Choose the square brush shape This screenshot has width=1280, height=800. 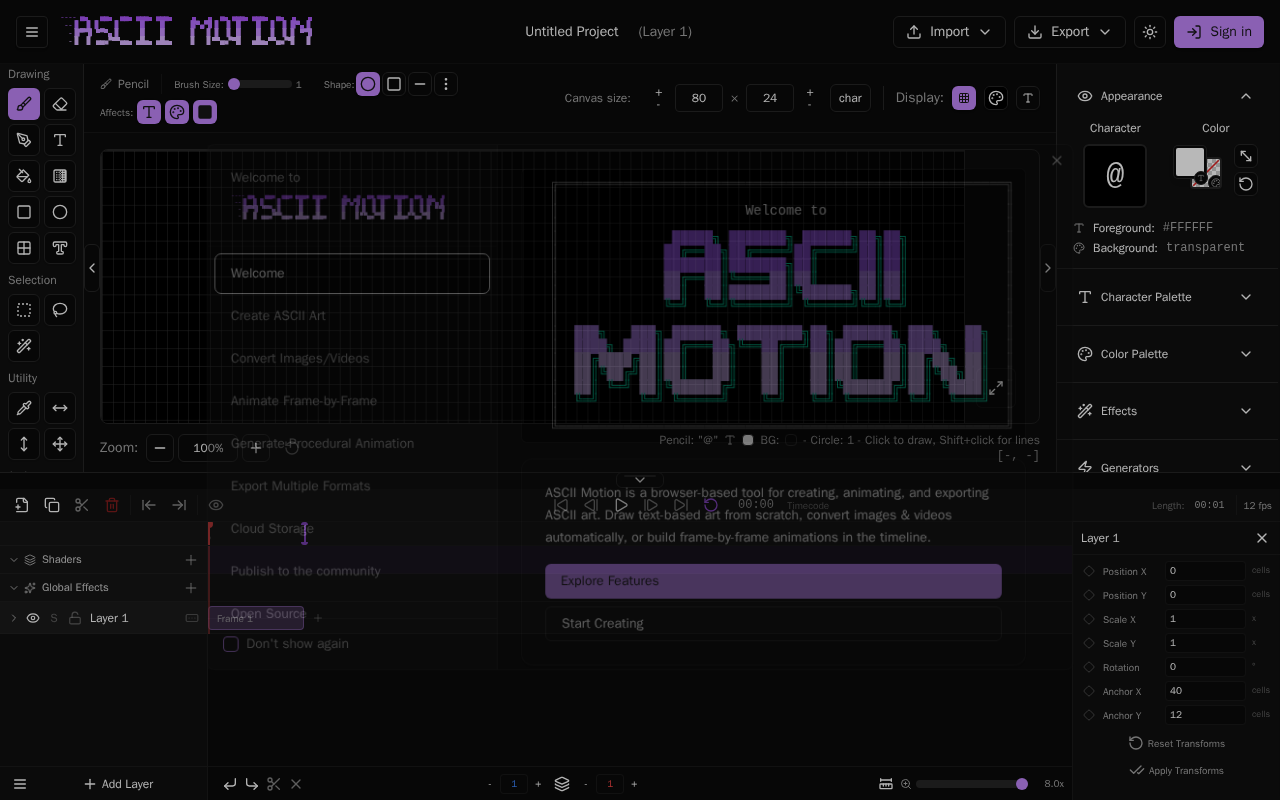[x=394, y=84]
